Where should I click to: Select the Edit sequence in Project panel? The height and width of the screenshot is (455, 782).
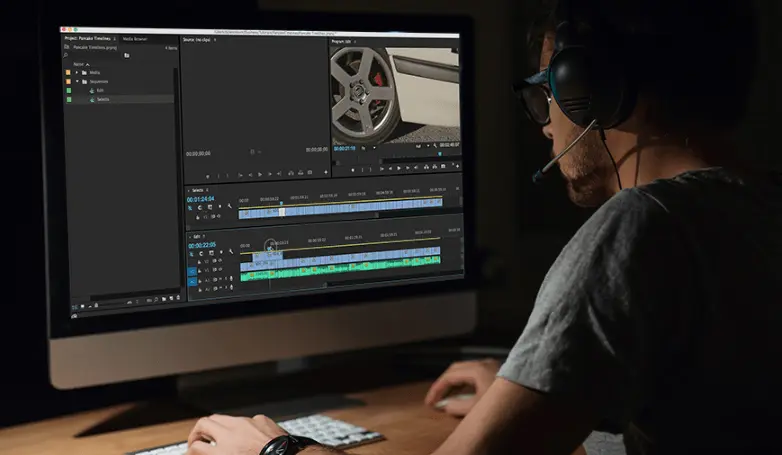pyautogui.click(x=100, y=90)
